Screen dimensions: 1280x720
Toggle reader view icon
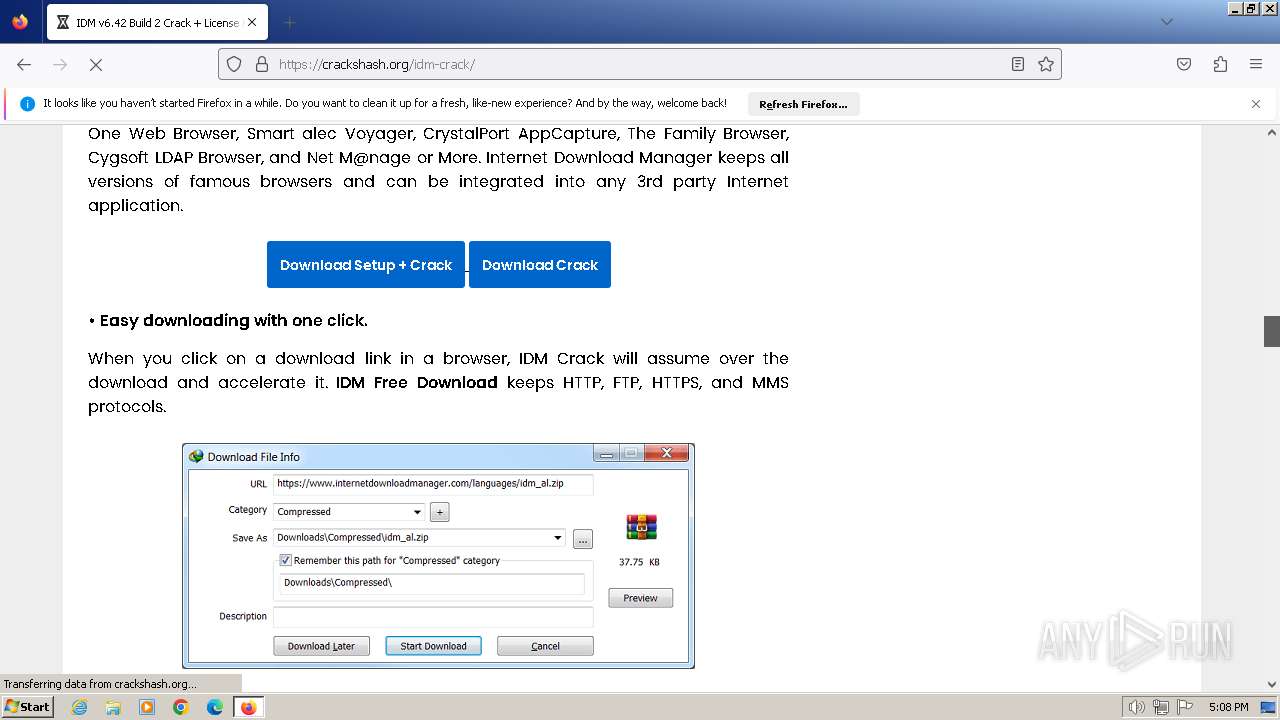pos(1017,64)
